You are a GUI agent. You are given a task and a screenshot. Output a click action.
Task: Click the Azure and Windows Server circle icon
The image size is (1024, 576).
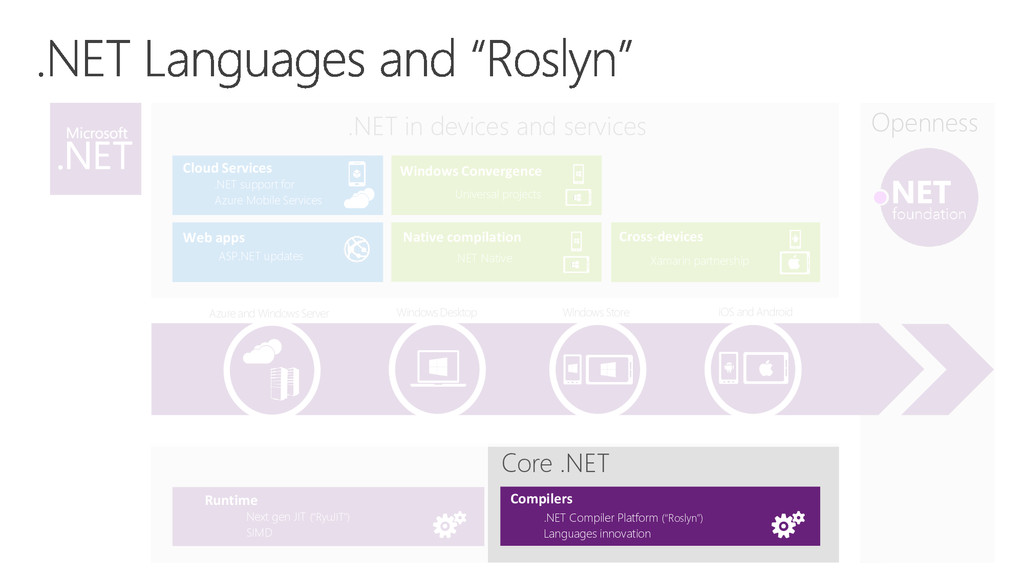(272, 370)
